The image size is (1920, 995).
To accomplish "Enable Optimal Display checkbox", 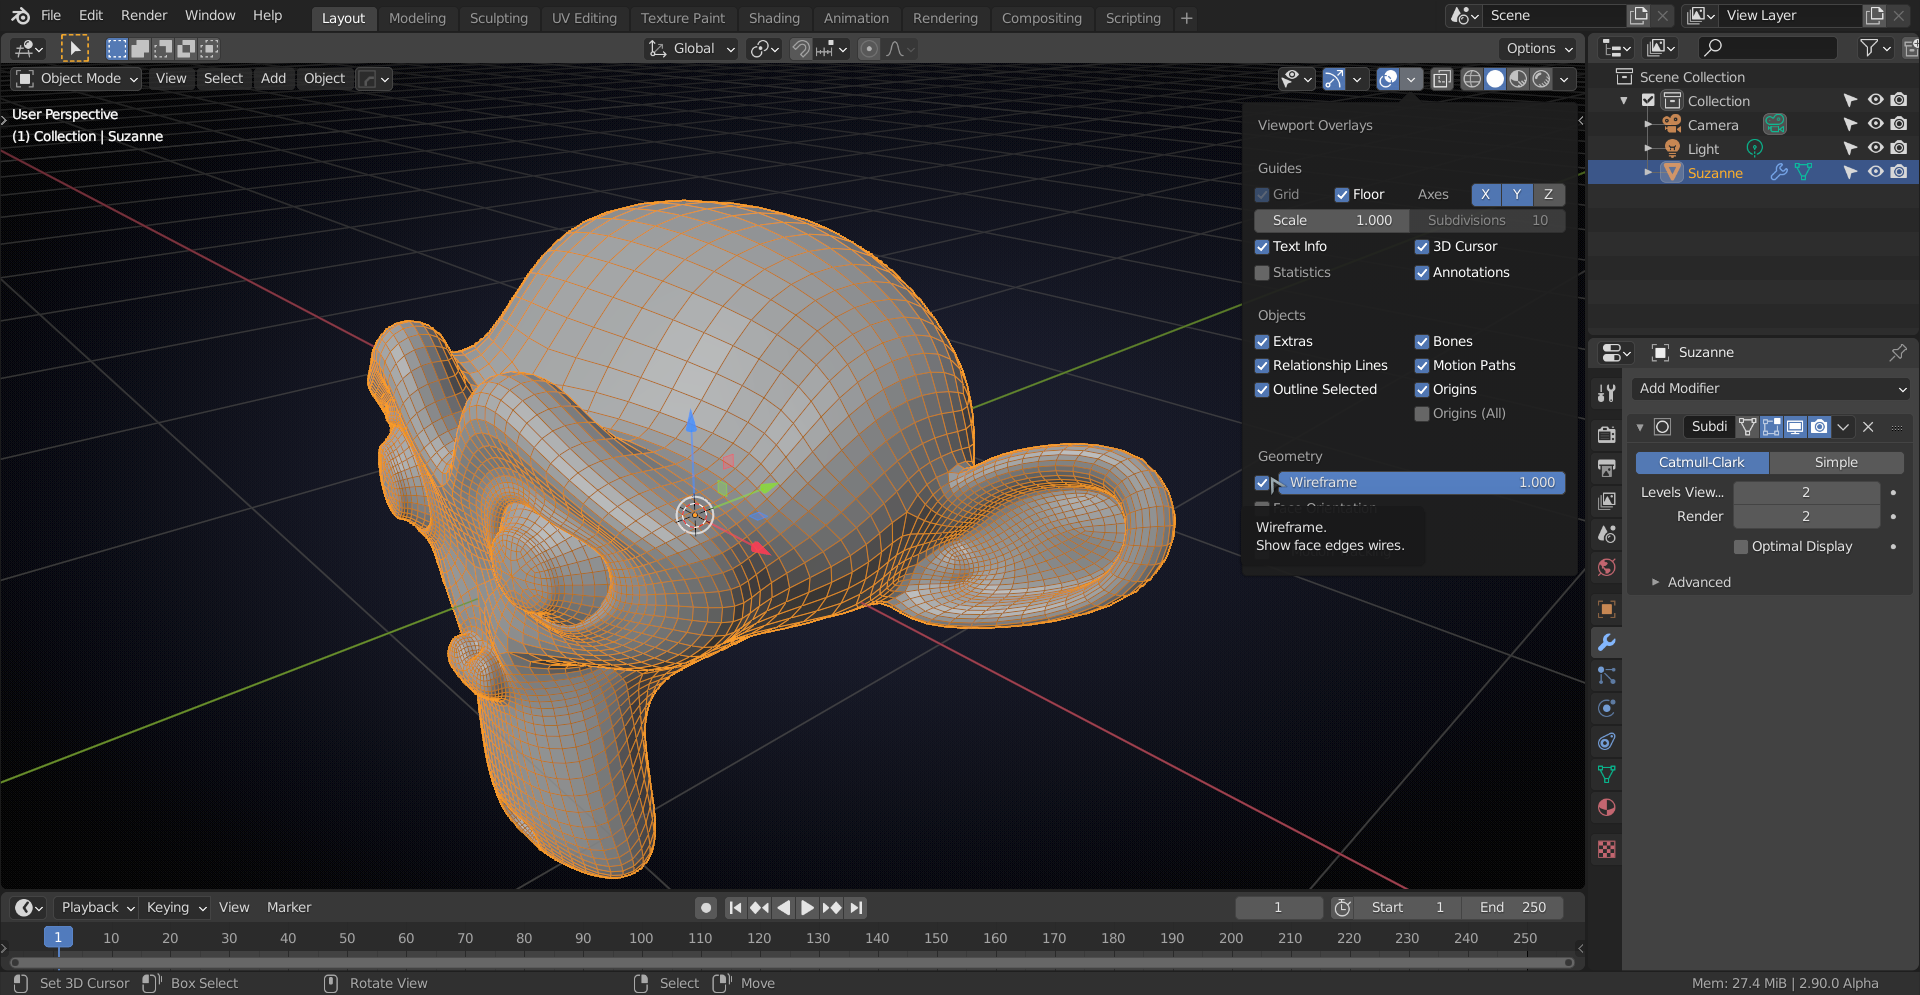I will [x=1741, y=547].
